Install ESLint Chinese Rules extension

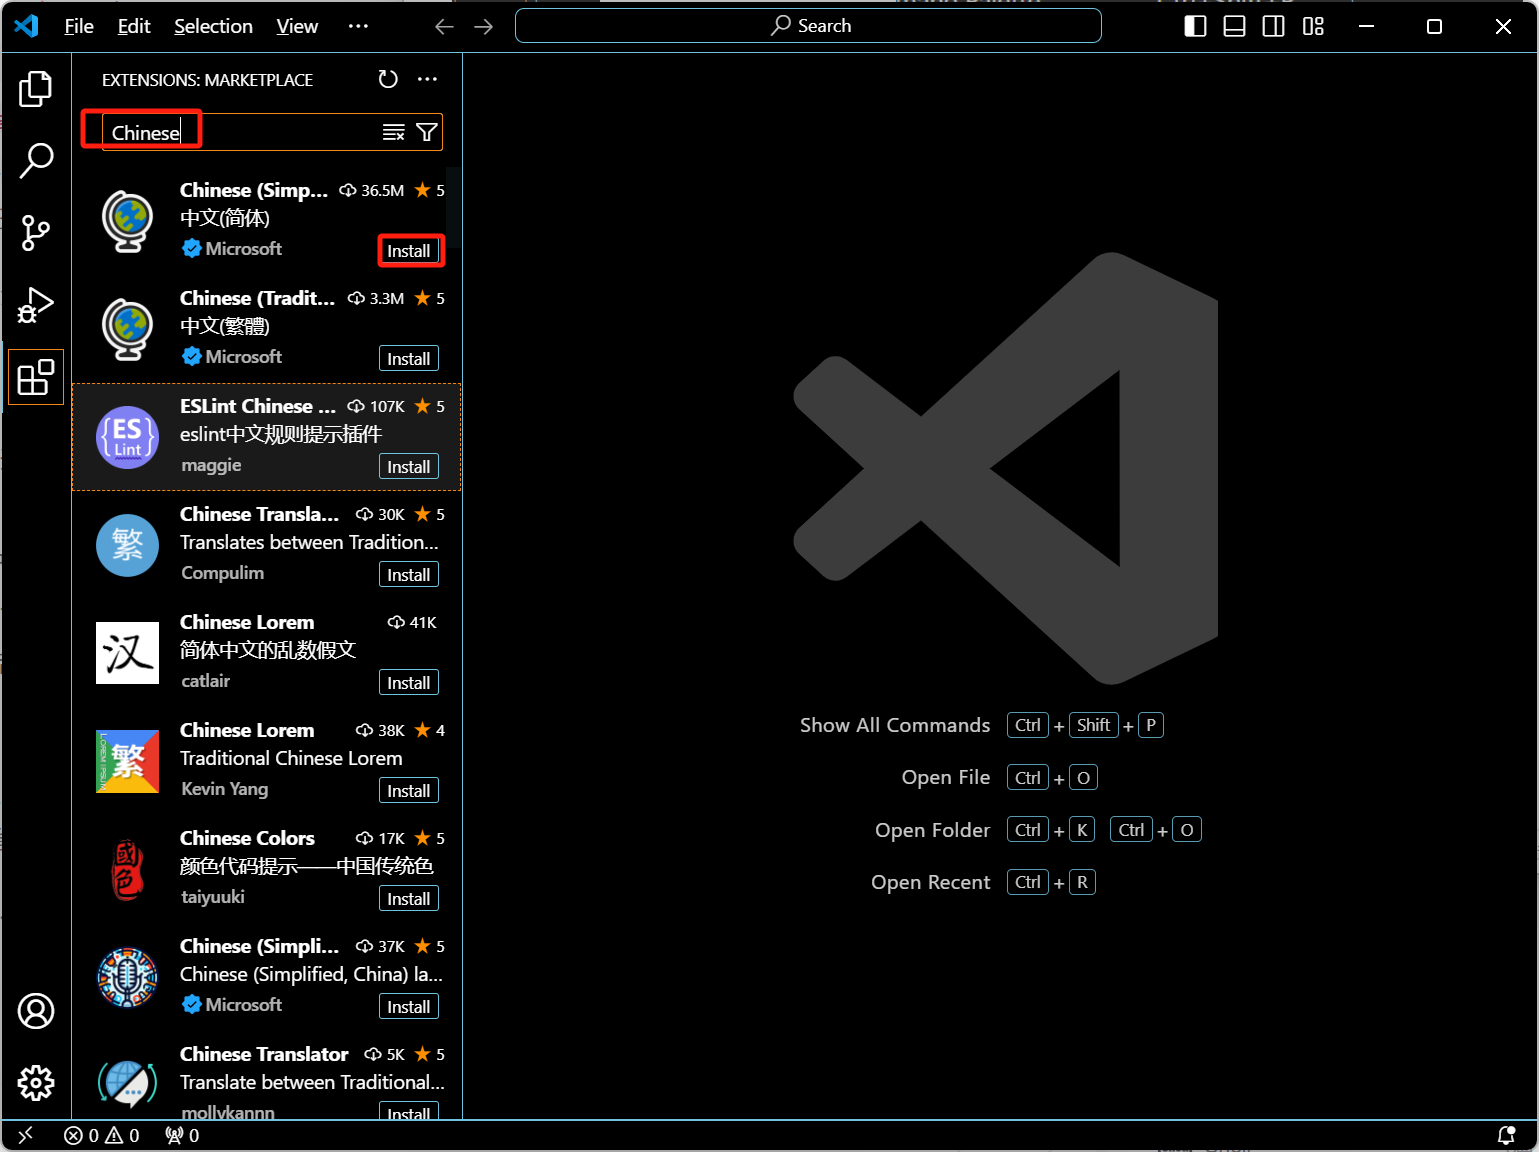[409, 467]
